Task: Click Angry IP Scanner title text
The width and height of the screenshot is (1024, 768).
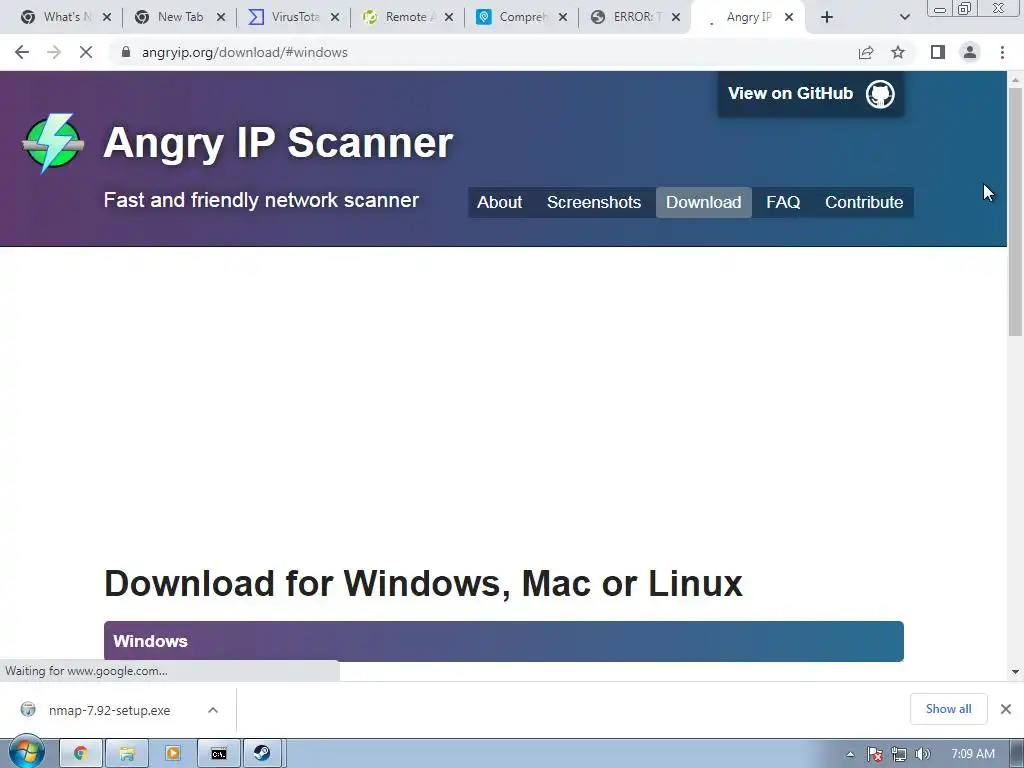Action: click(278, 142)
